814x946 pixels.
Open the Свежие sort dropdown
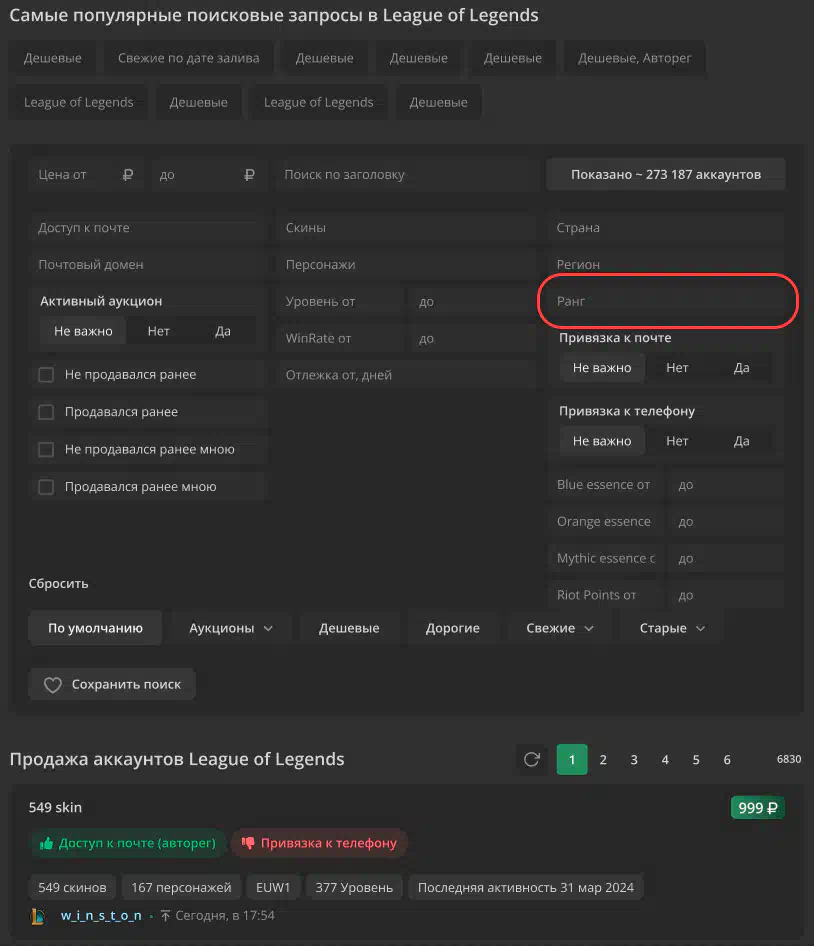(560, 628)
